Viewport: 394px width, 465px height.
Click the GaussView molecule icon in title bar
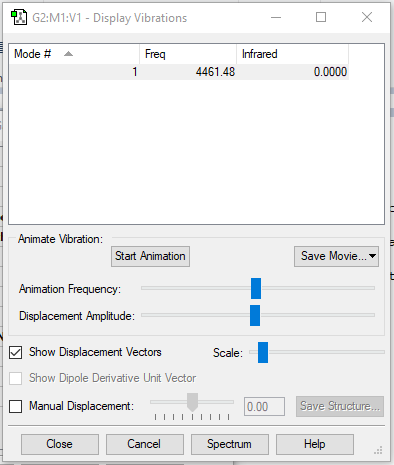tap(19, 17)
